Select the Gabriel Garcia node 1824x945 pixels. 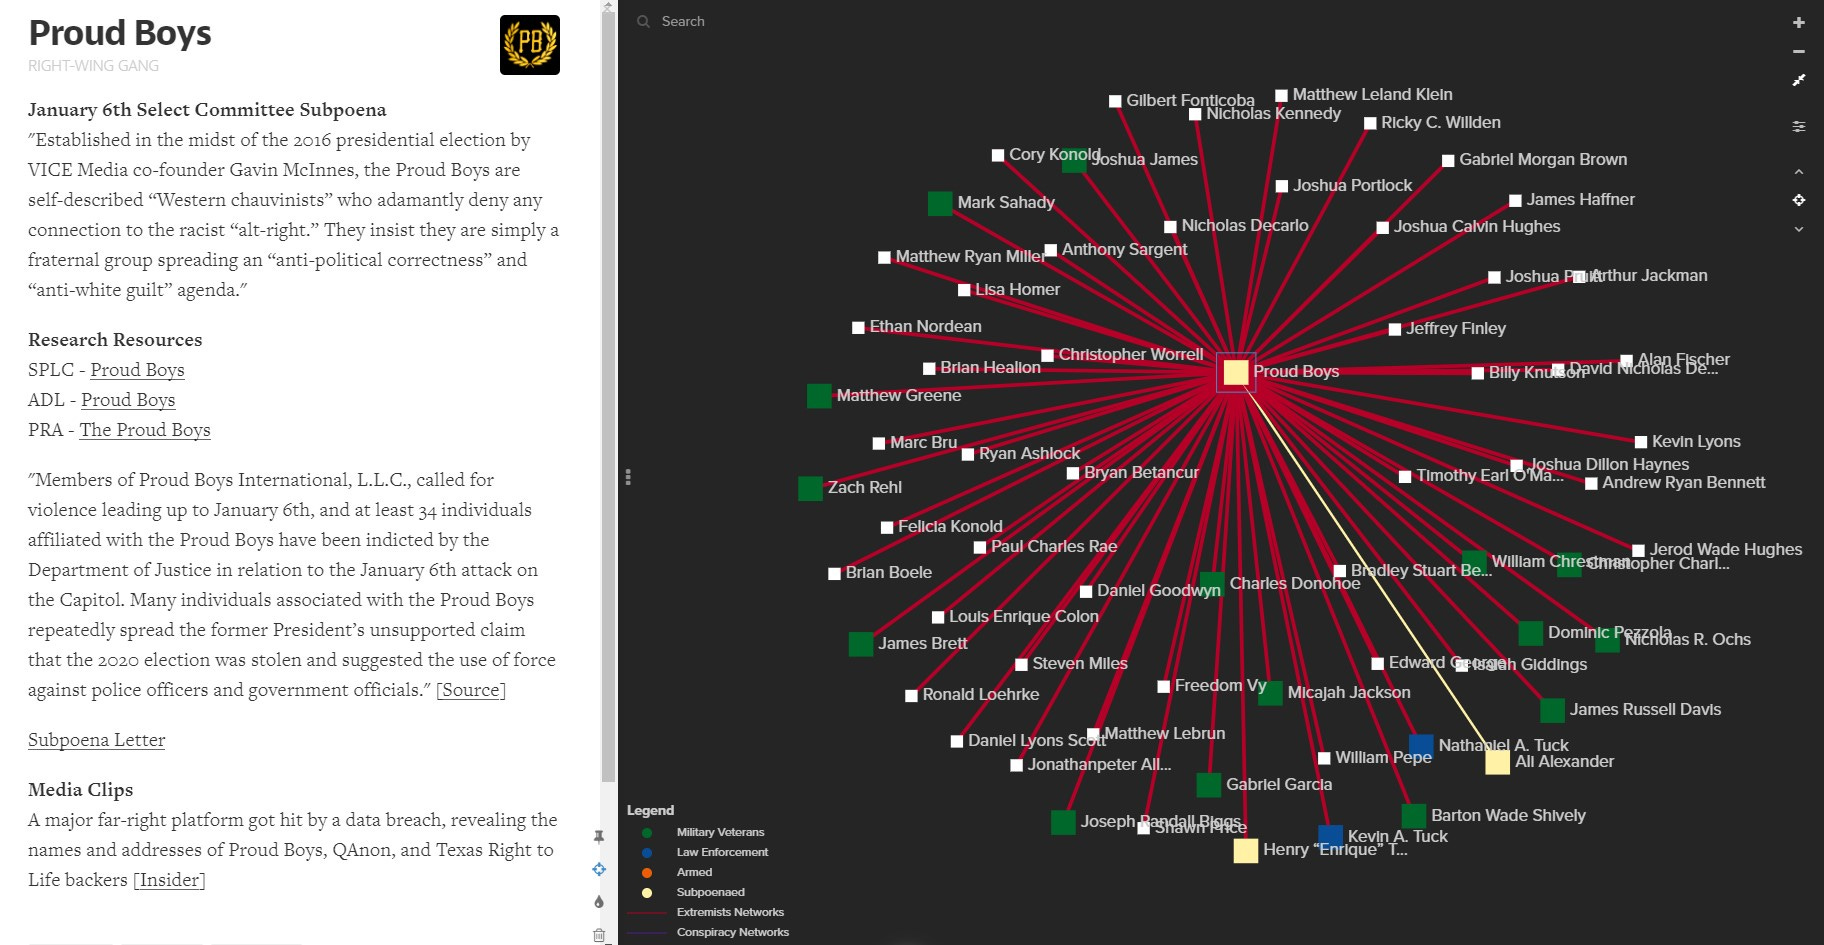point(1209,785)
